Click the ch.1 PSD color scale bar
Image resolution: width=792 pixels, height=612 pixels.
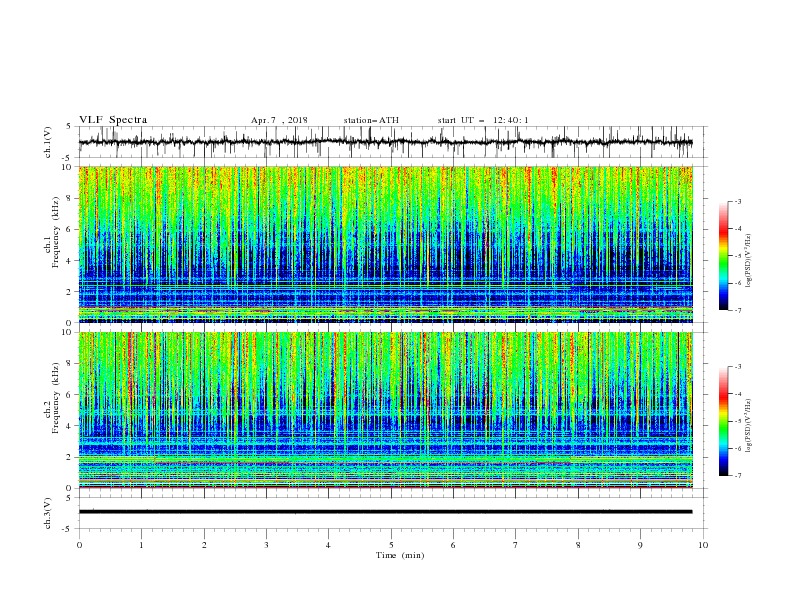coord(723,256)
